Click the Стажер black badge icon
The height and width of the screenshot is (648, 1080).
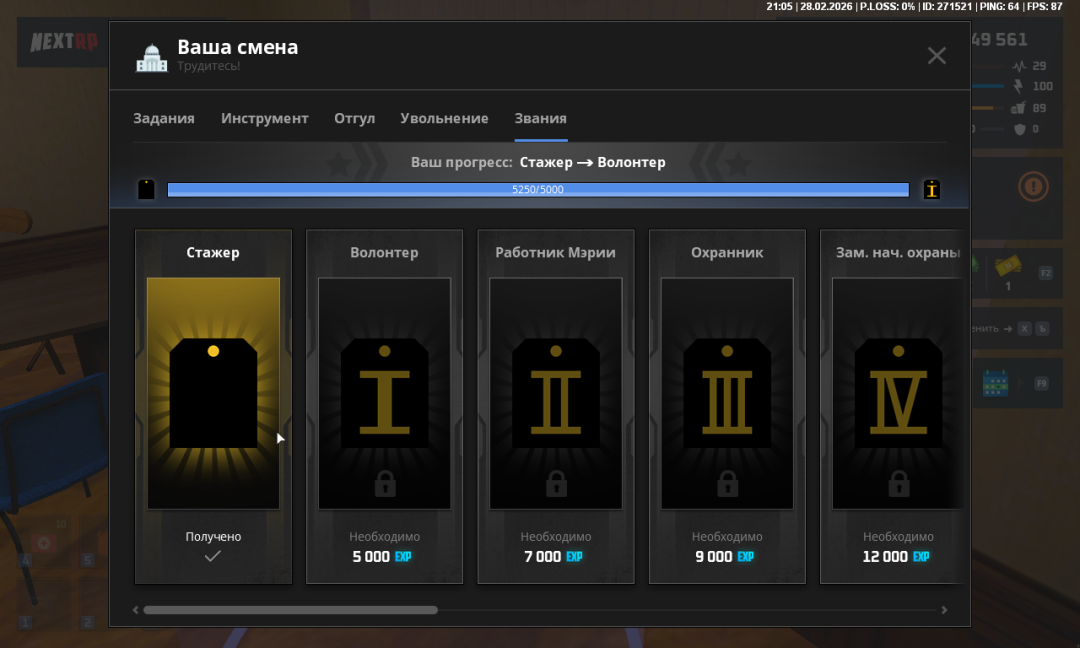[213, 393]
